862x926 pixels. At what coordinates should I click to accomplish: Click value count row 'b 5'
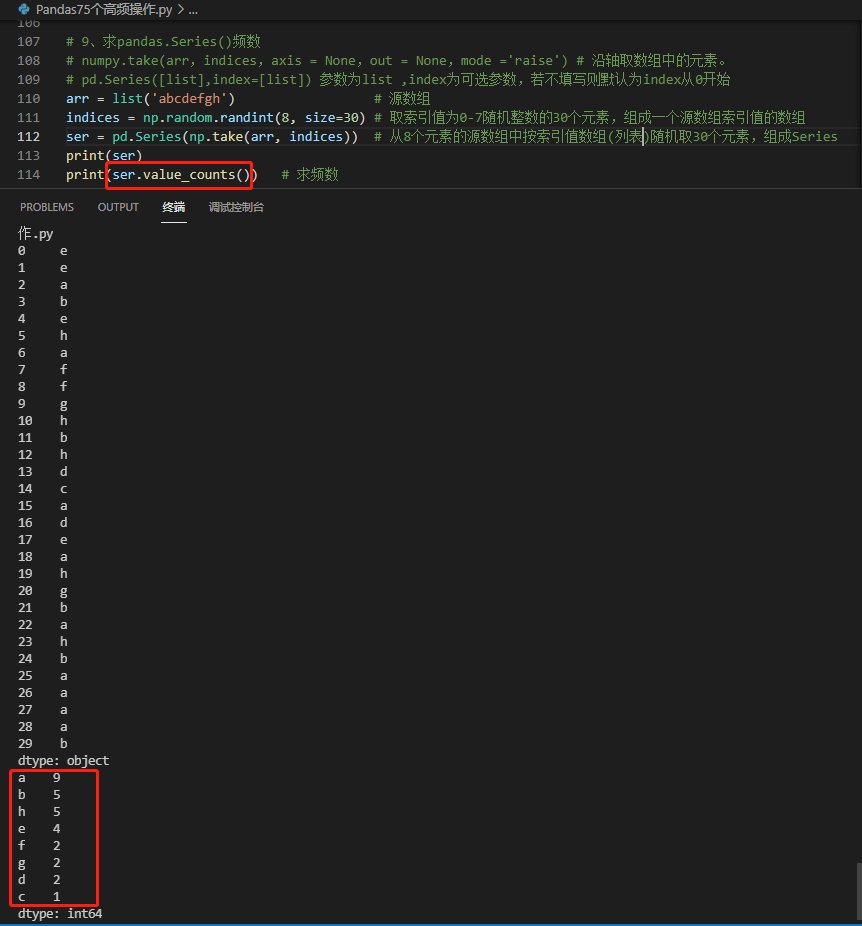[39, 795]
